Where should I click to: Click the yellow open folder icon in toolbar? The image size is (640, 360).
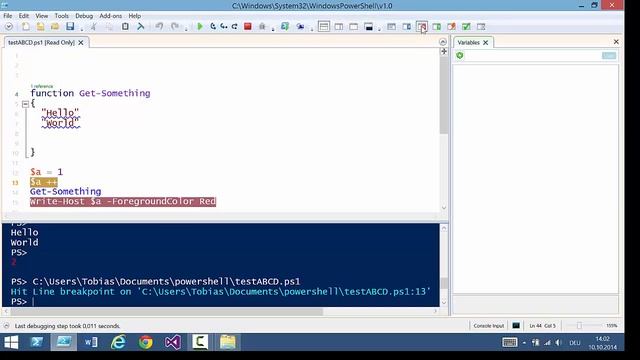tap(55, 27)
